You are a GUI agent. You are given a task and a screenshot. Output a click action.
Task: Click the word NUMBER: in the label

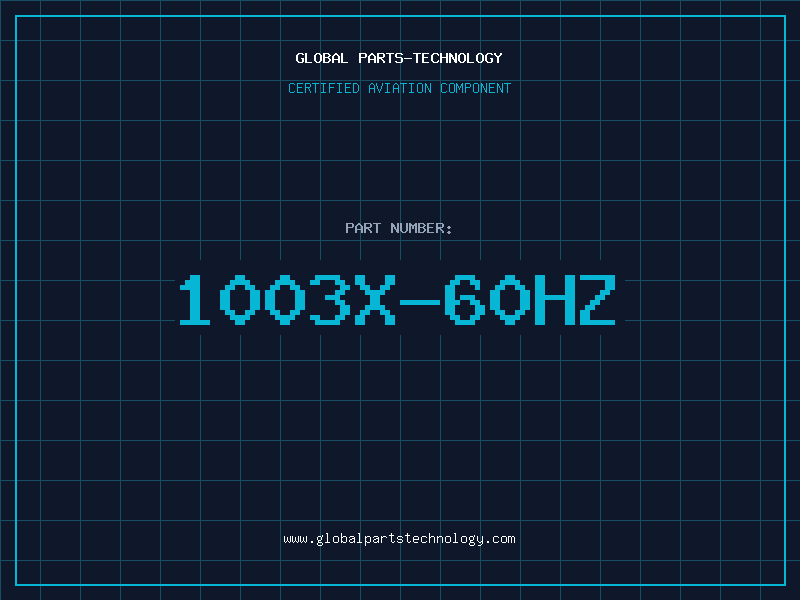point(421,228)
